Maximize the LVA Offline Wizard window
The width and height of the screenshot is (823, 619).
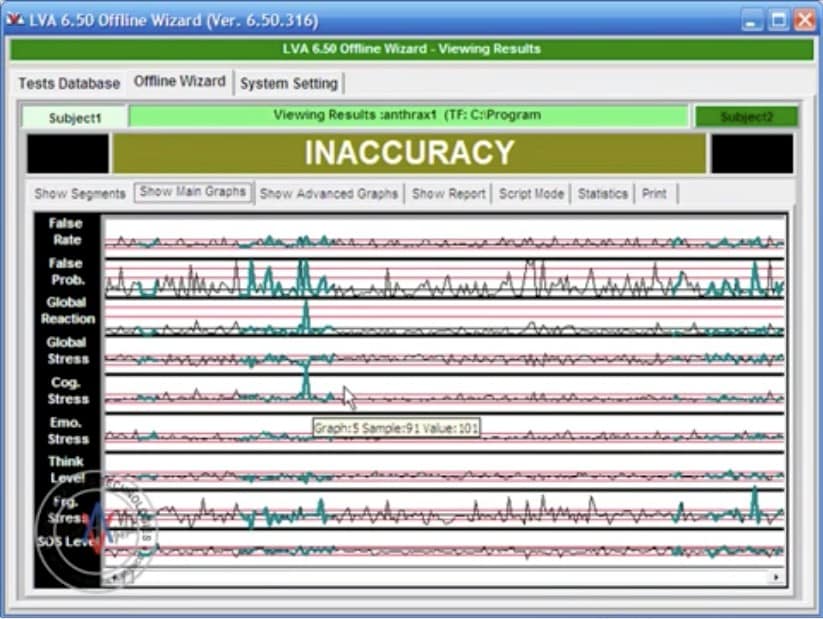coord(778,19)
